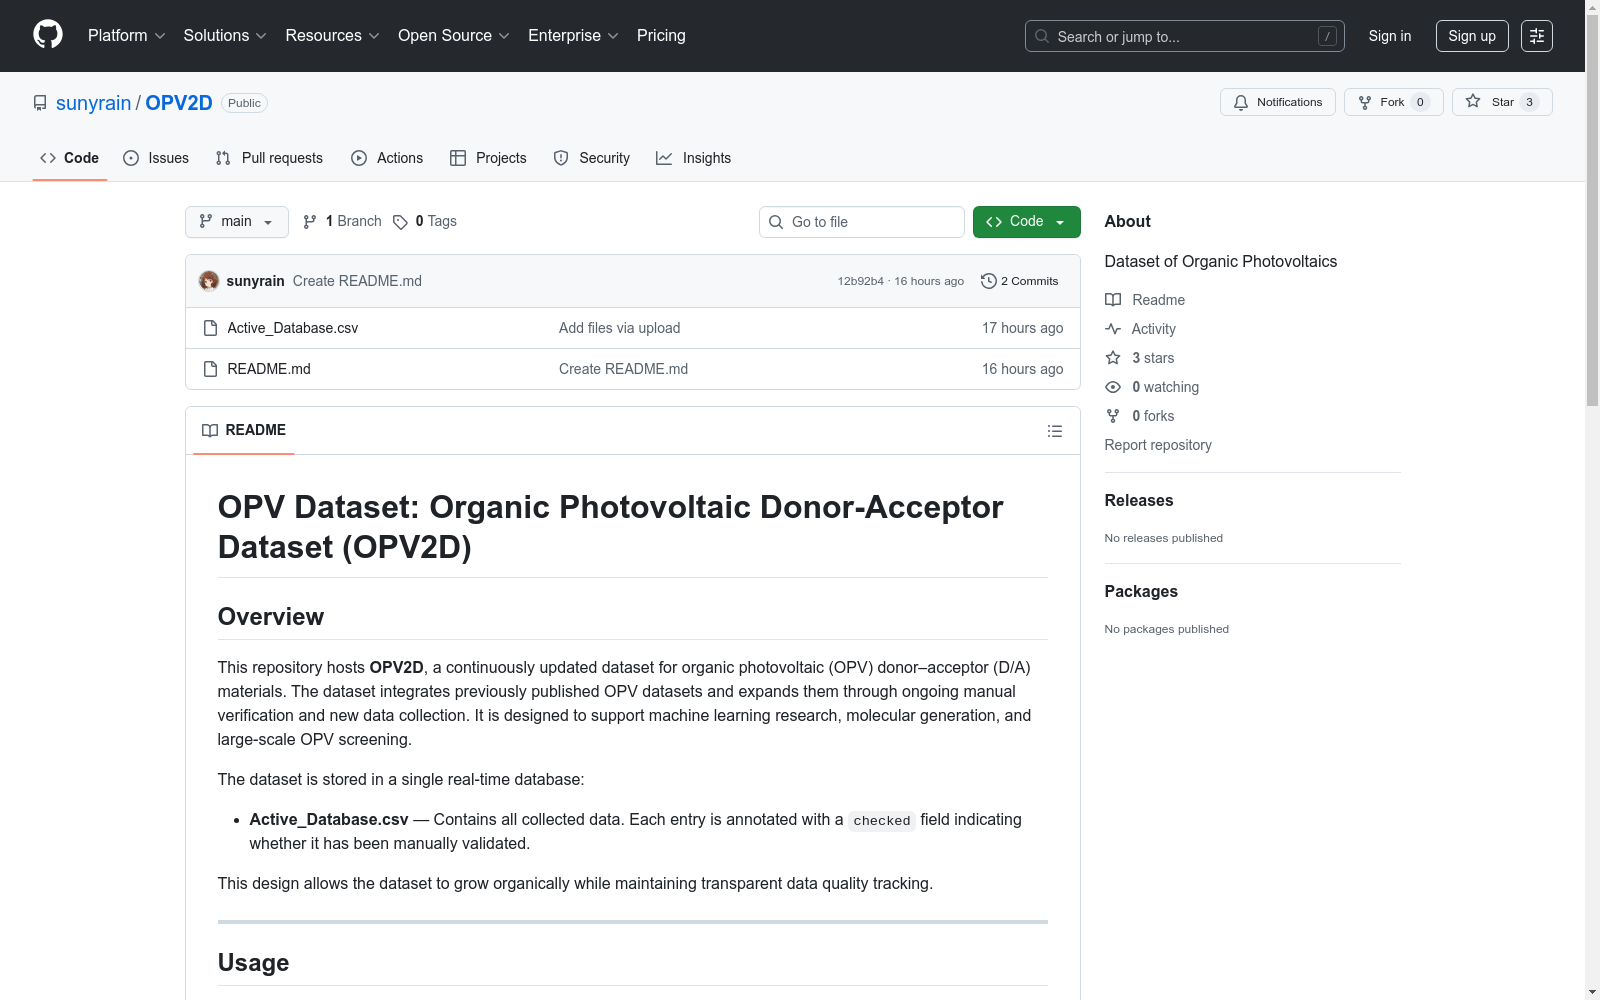Click the Actions play icon
This screenshot has height=1000, width=1600.
(359, 158)
